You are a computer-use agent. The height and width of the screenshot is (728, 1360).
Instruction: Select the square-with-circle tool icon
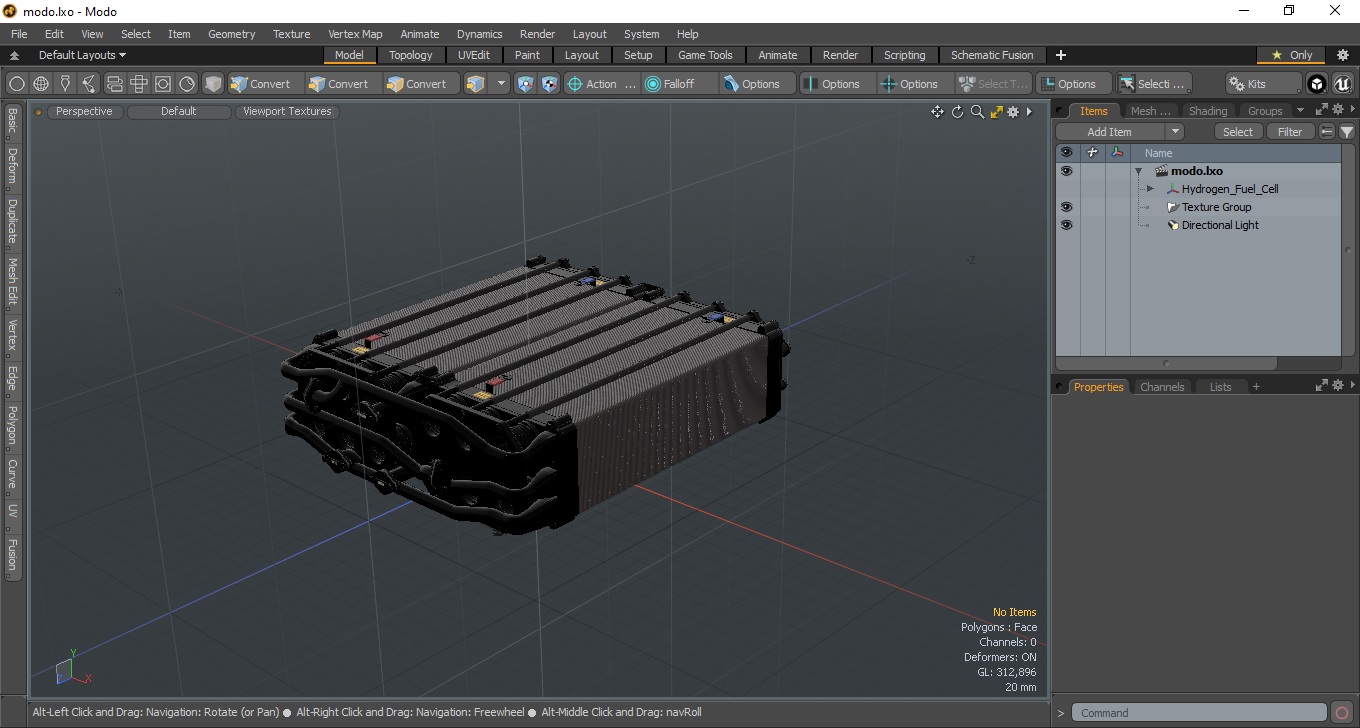tap(163, 84)
